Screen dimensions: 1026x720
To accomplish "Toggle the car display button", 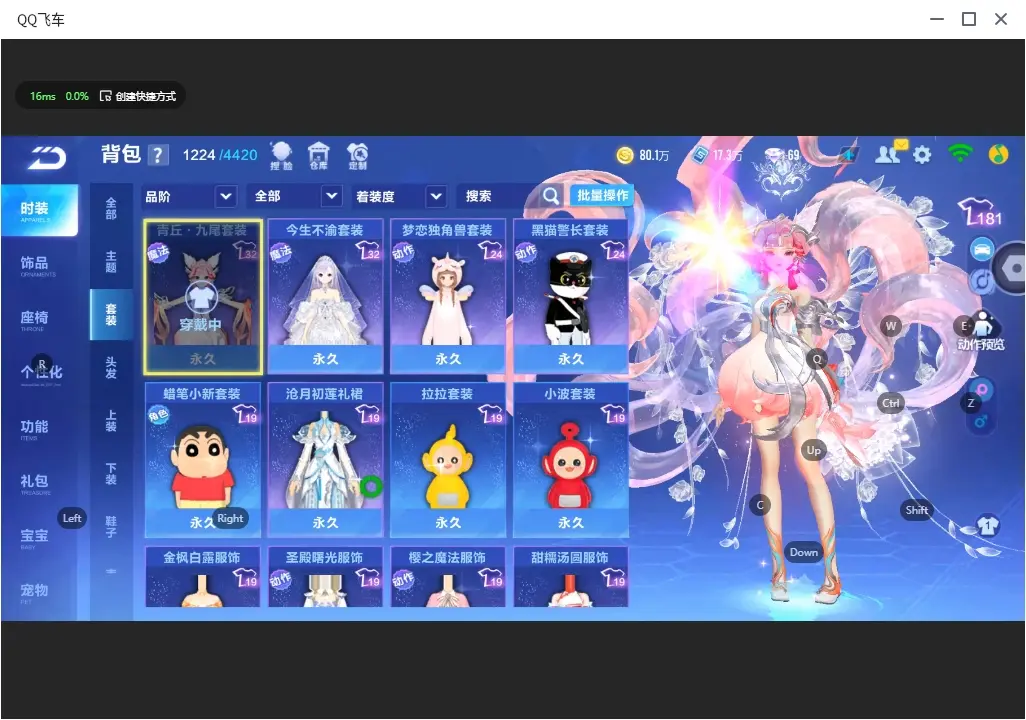I will (982, 249).
